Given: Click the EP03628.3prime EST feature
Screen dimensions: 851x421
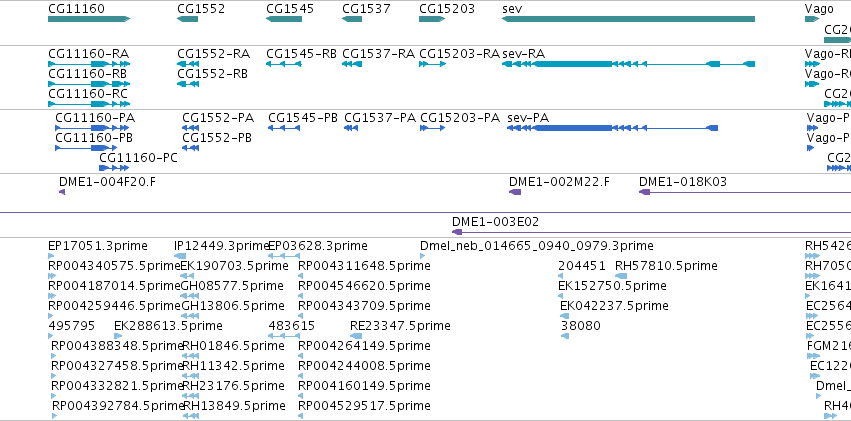Looking at the screenshot, I should [284, 256].
